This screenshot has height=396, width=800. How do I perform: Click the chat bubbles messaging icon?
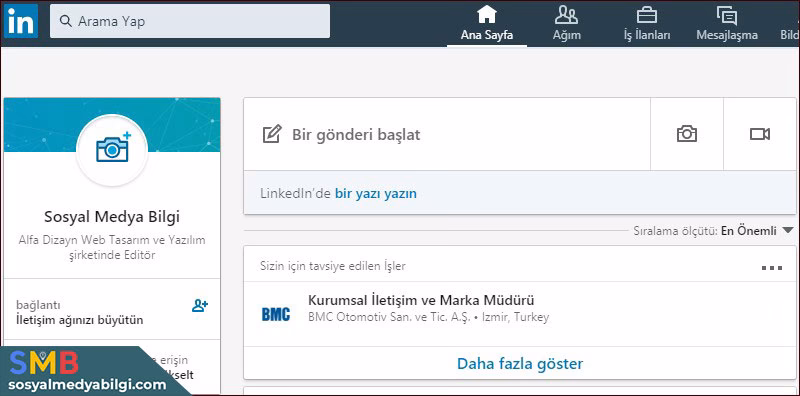(727, 16)
